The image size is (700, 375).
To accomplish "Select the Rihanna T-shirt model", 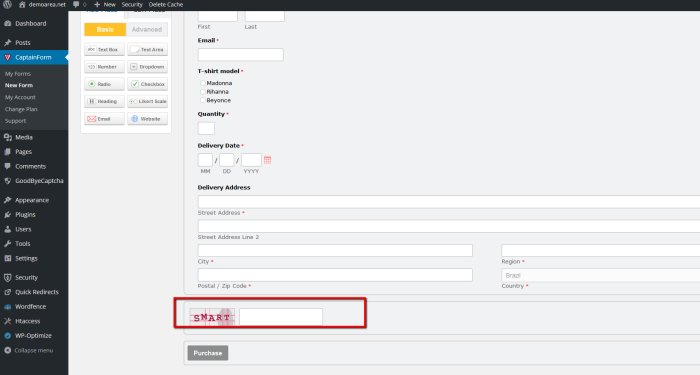I will (203, 92).
